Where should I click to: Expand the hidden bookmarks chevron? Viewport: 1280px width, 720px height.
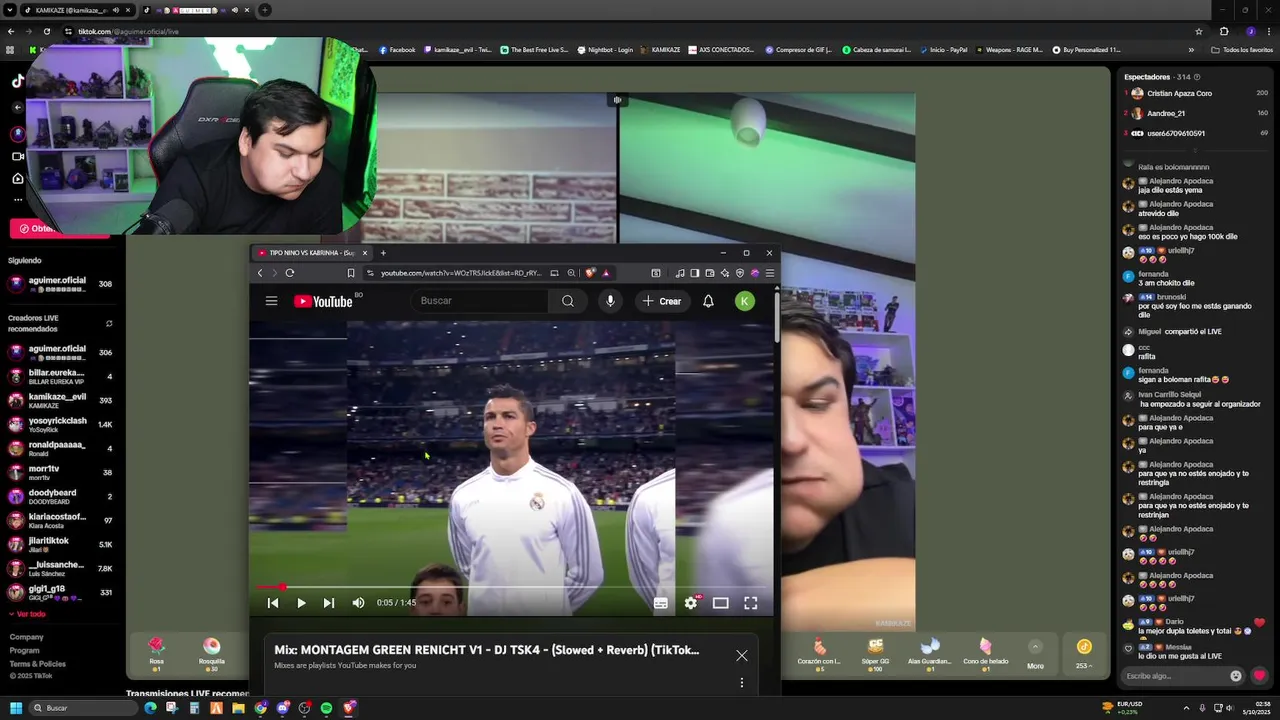point(1191,49)
